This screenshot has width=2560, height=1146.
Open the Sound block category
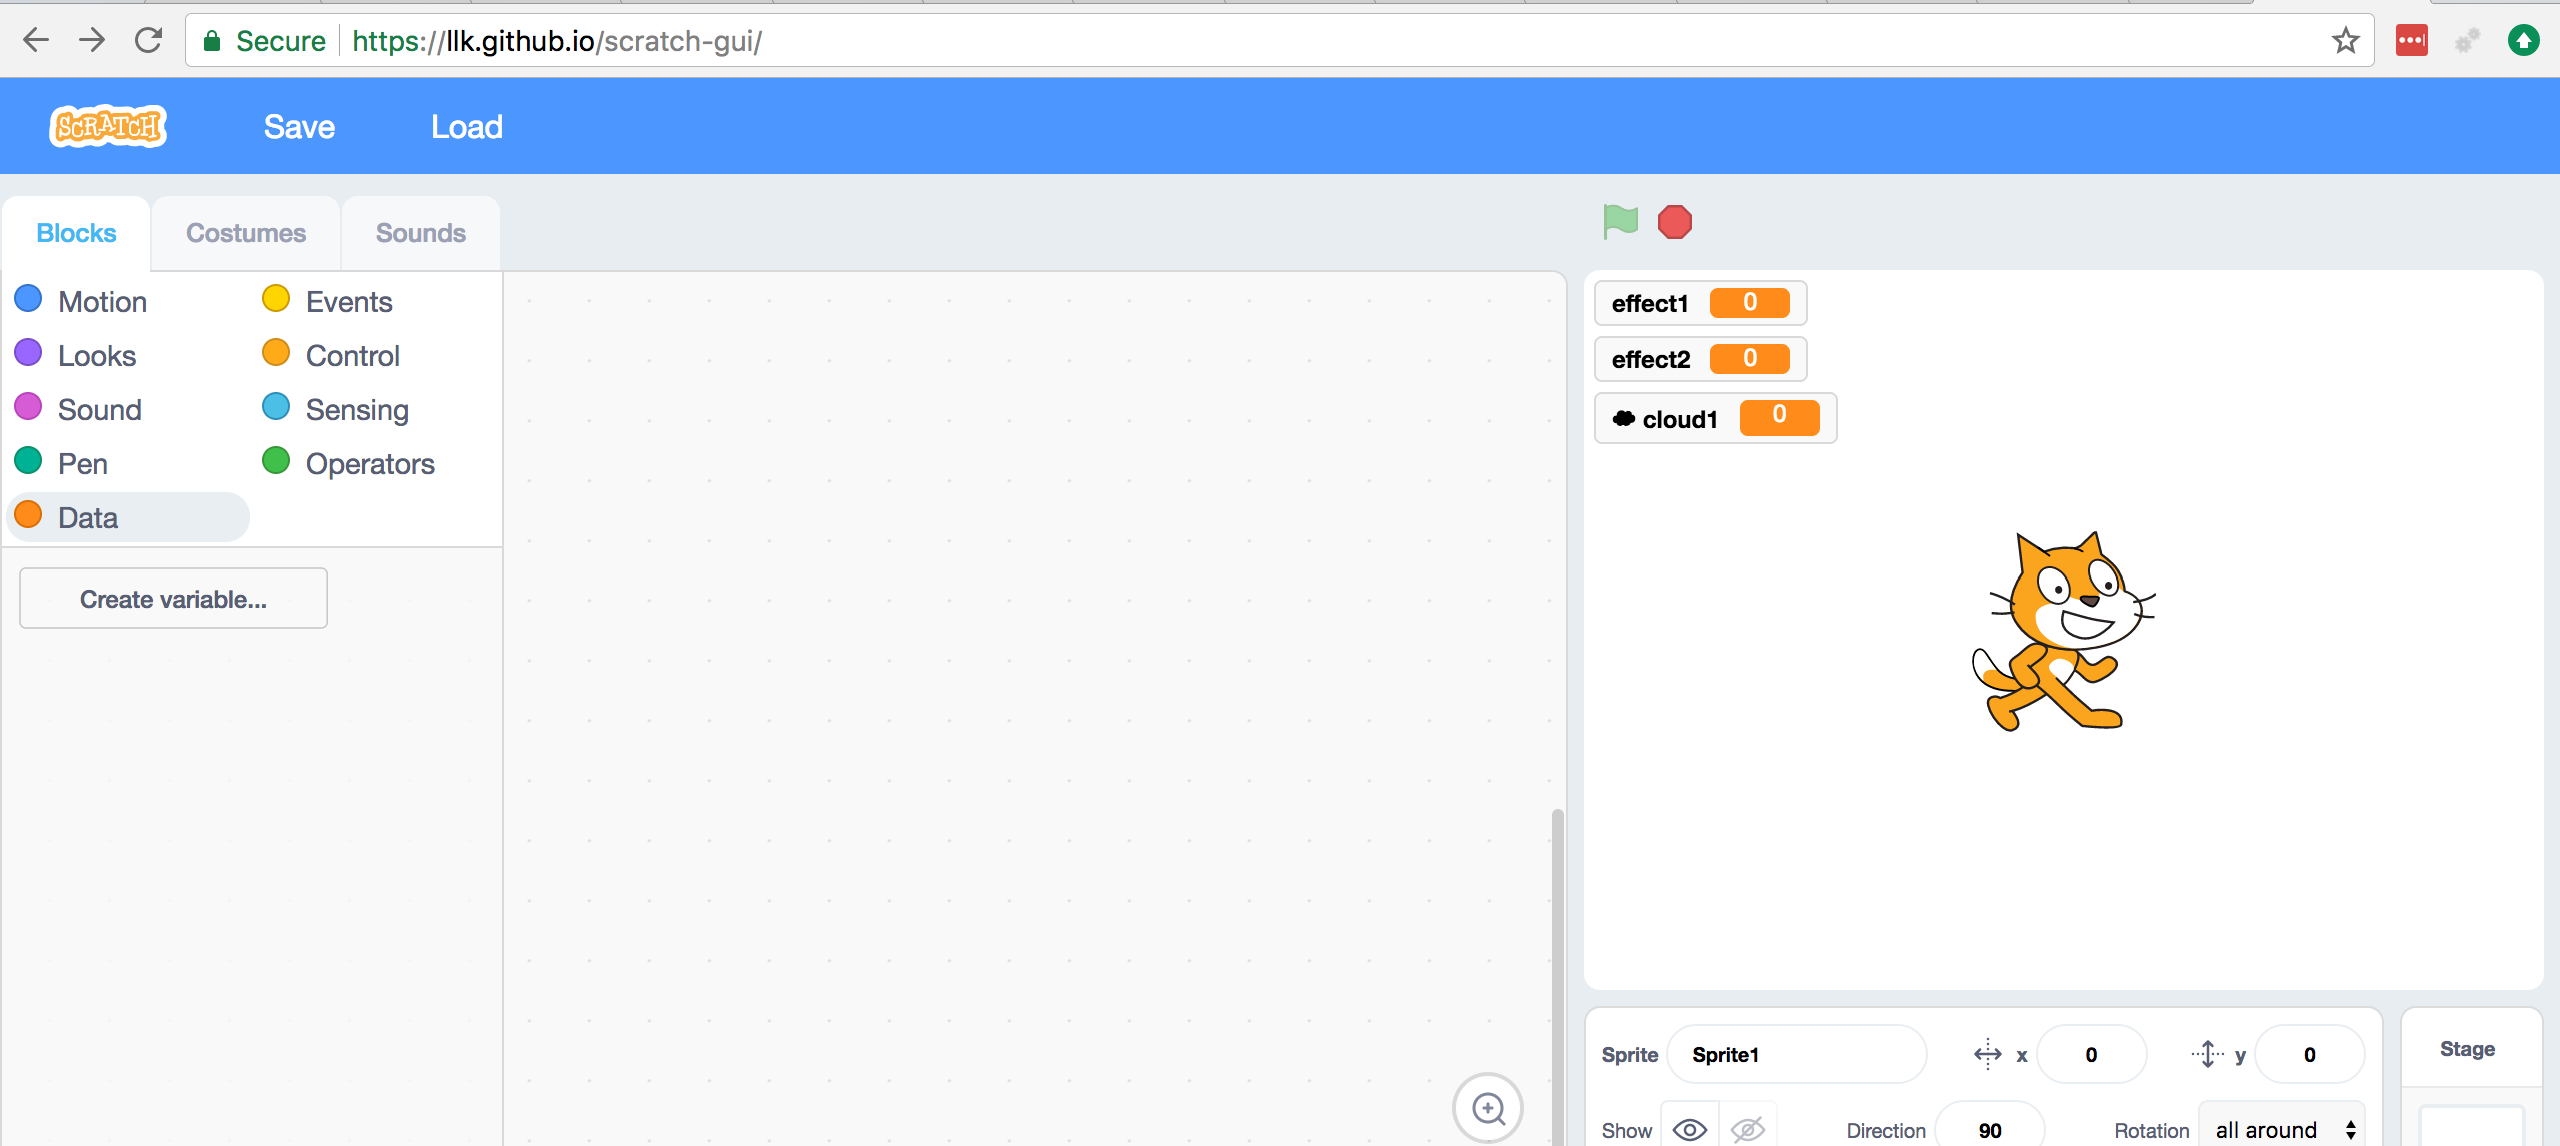98,409
